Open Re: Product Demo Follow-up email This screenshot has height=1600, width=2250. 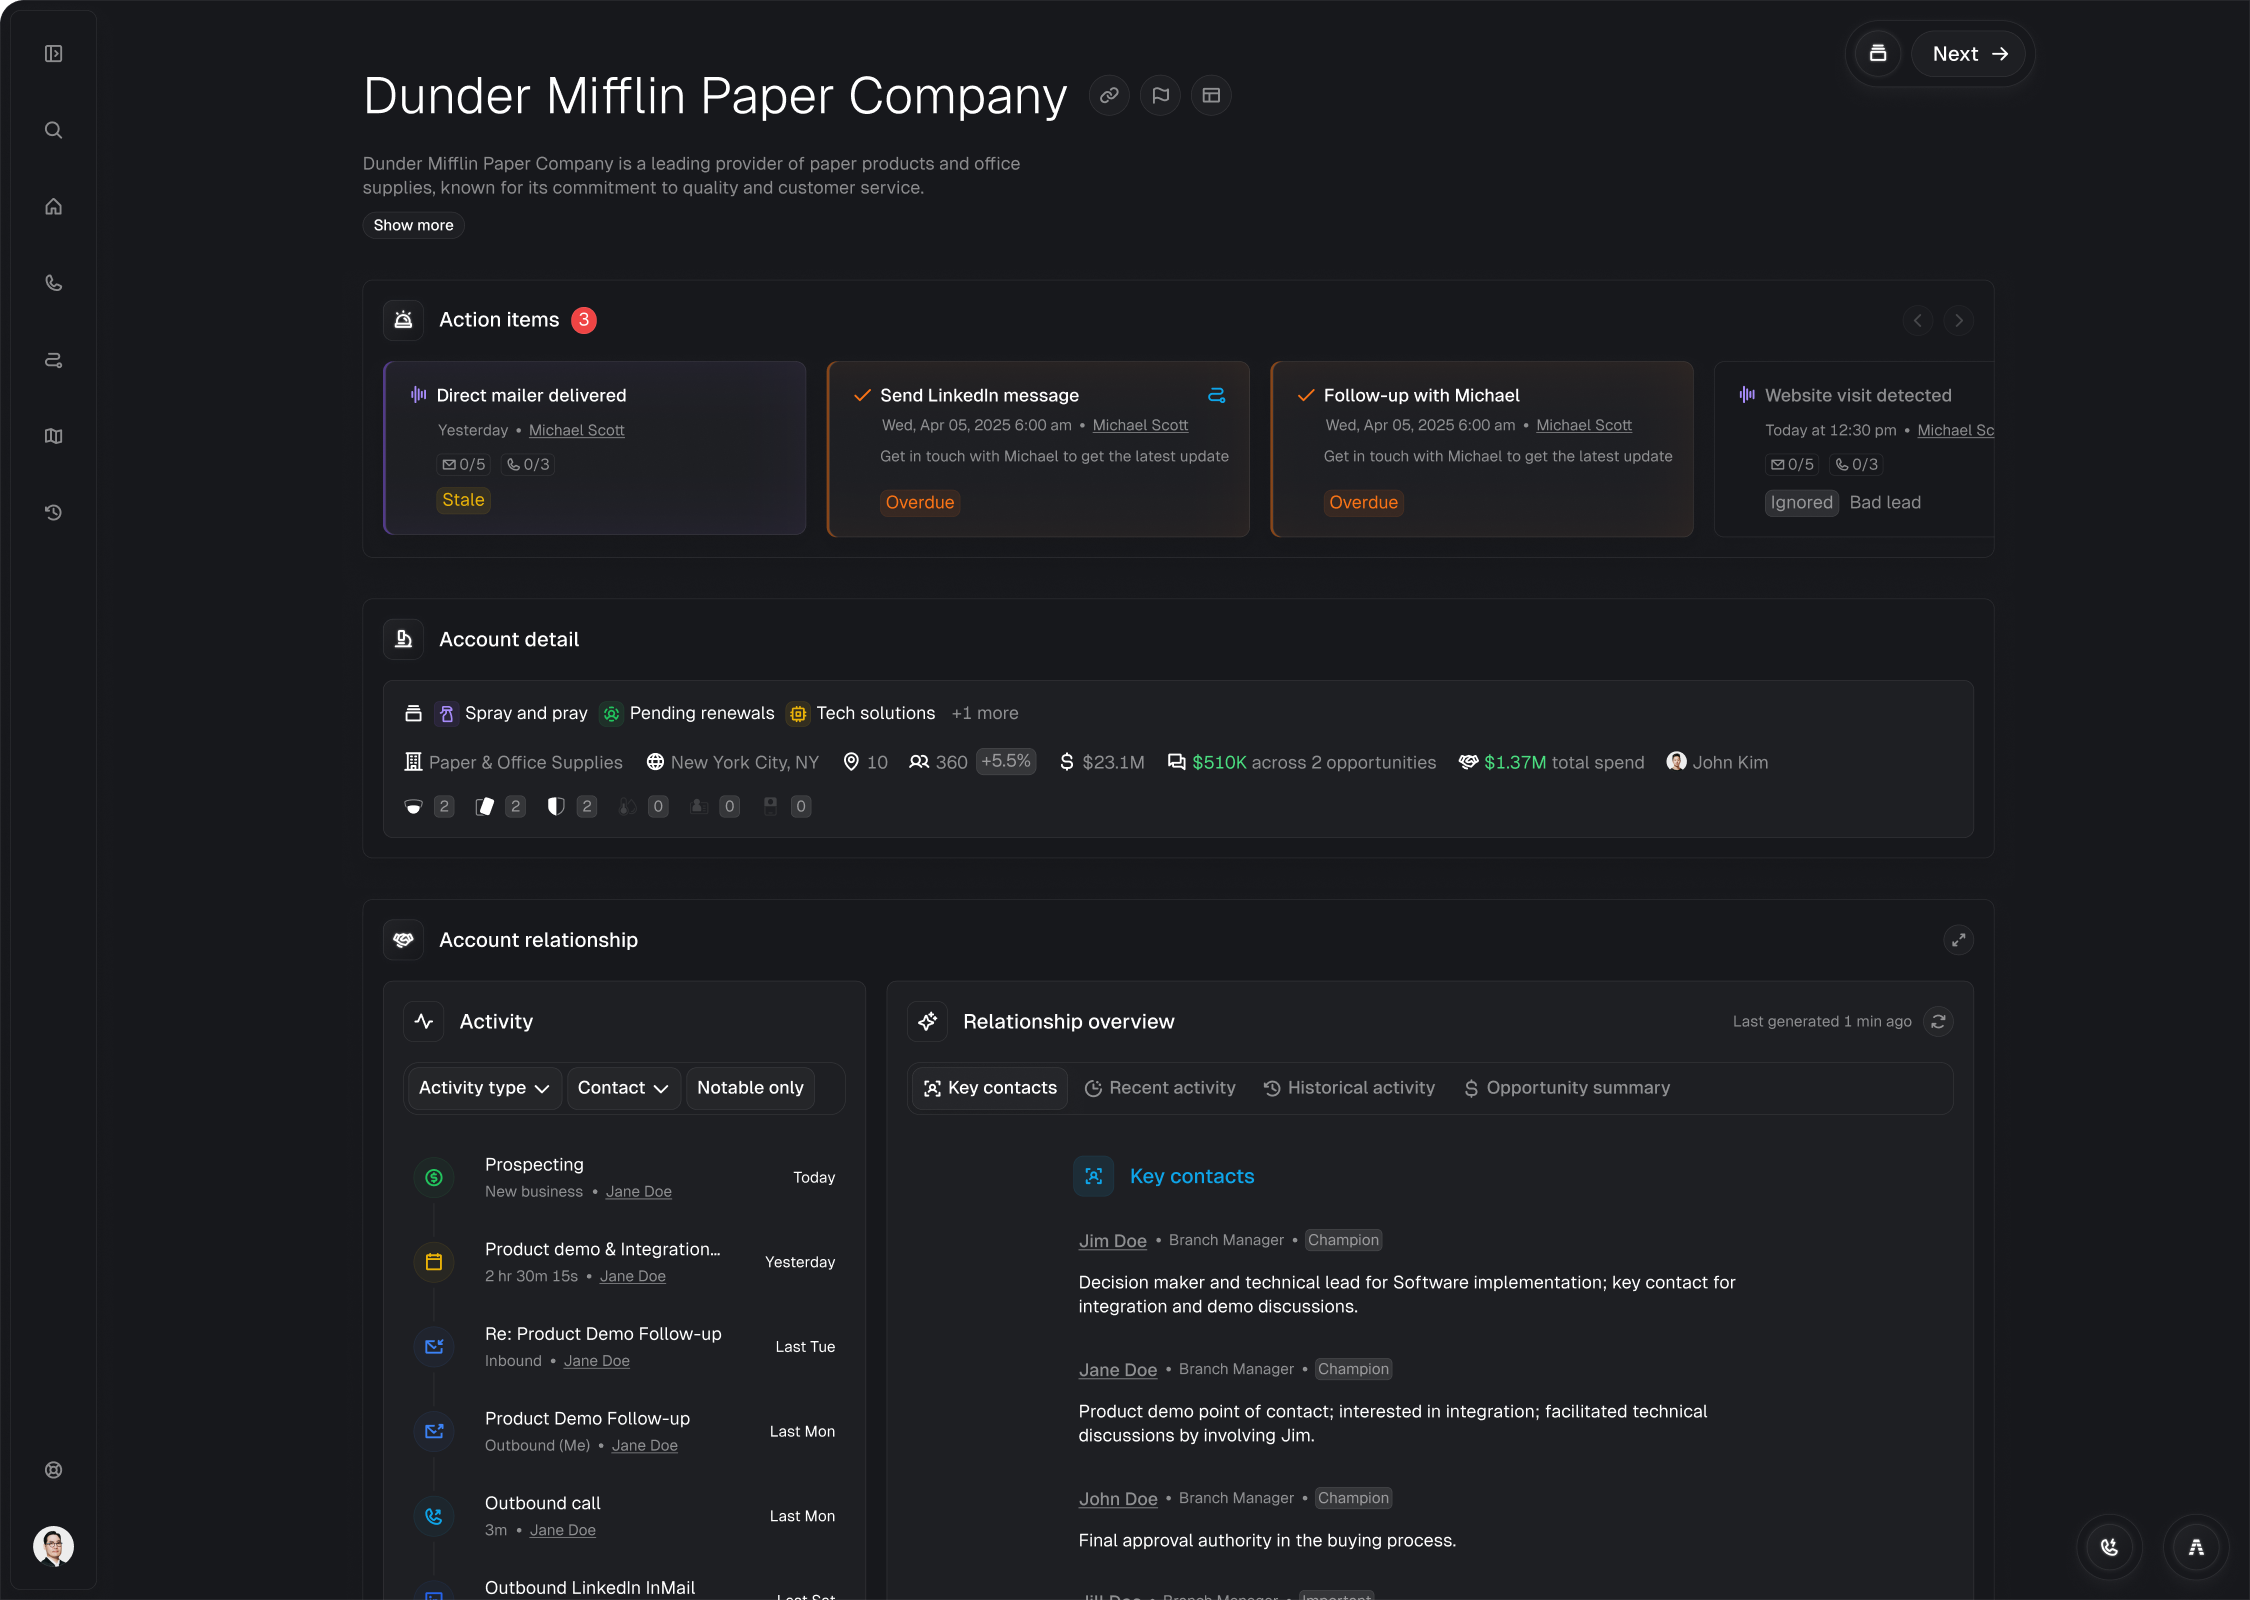(x=624, y=1347)
